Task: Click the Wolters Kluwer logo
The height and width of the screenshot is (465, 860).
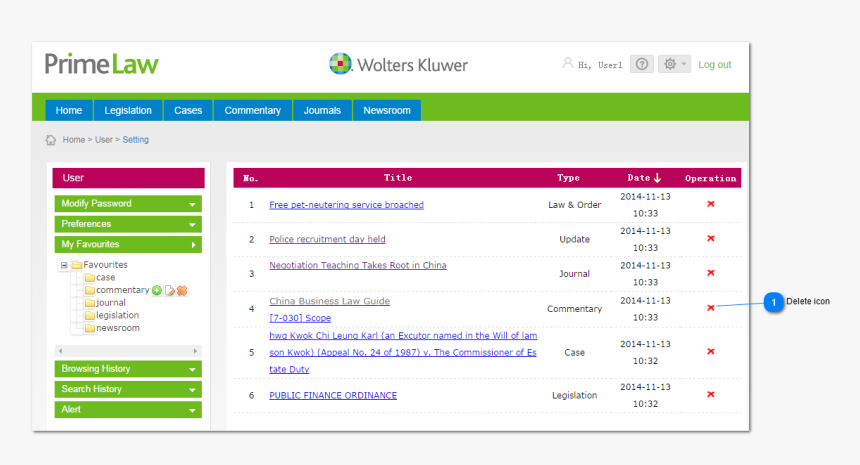Action: coord(398,65)
